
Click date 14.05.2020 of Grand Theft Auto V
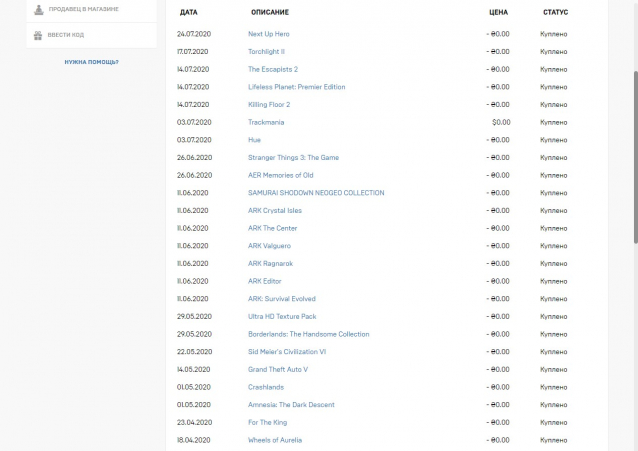point(193,370)
